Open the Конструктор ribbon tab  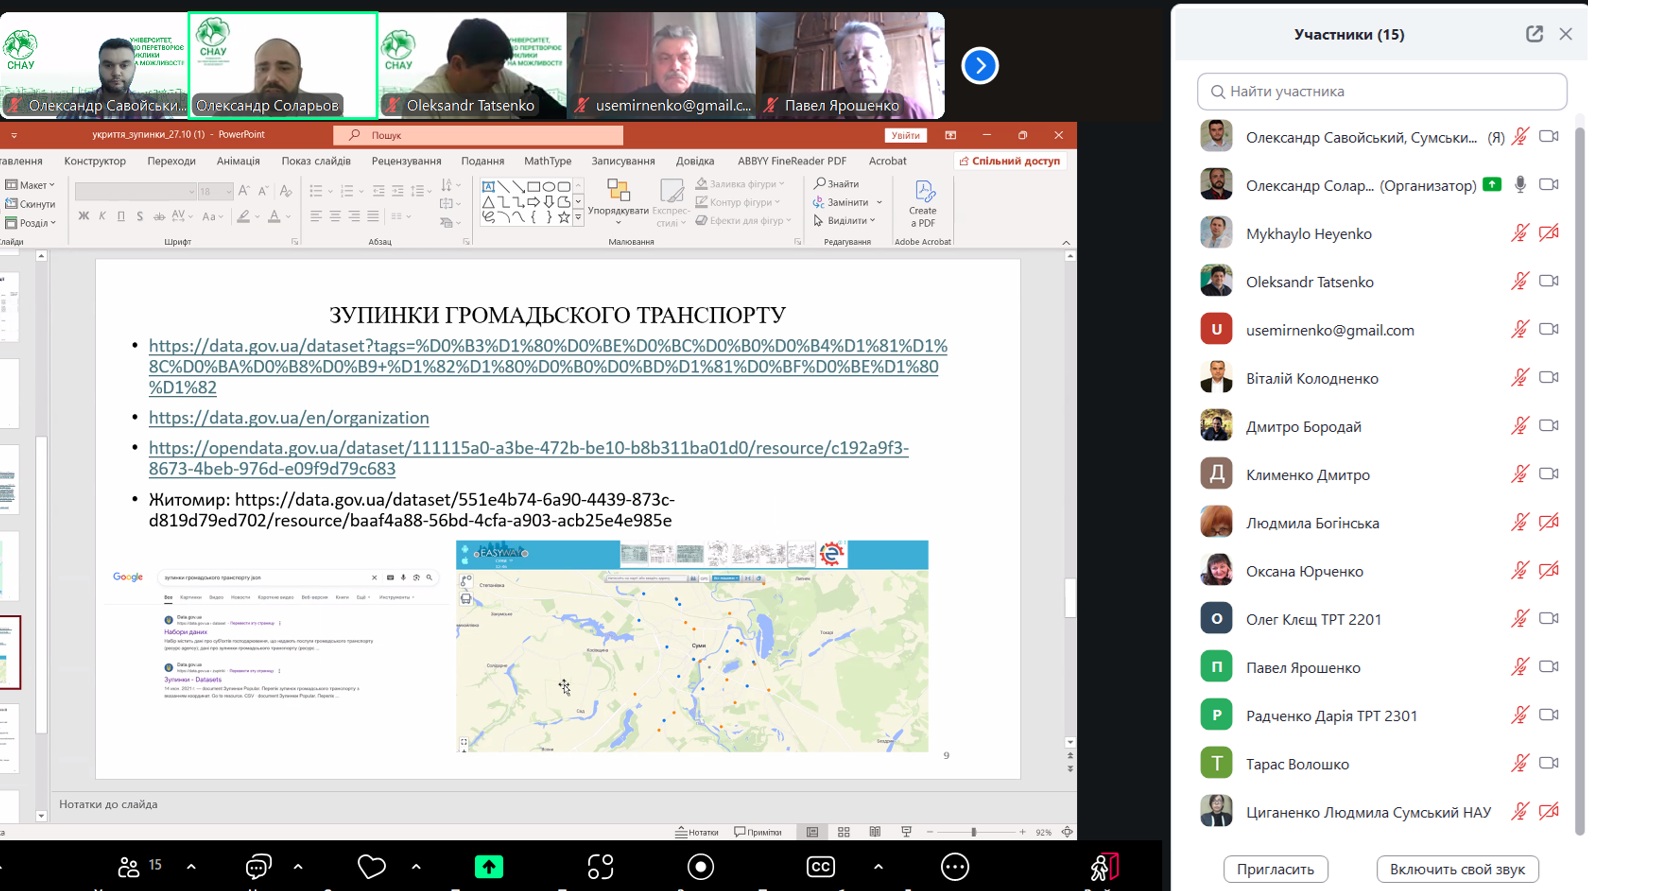[x=95, y=161]
